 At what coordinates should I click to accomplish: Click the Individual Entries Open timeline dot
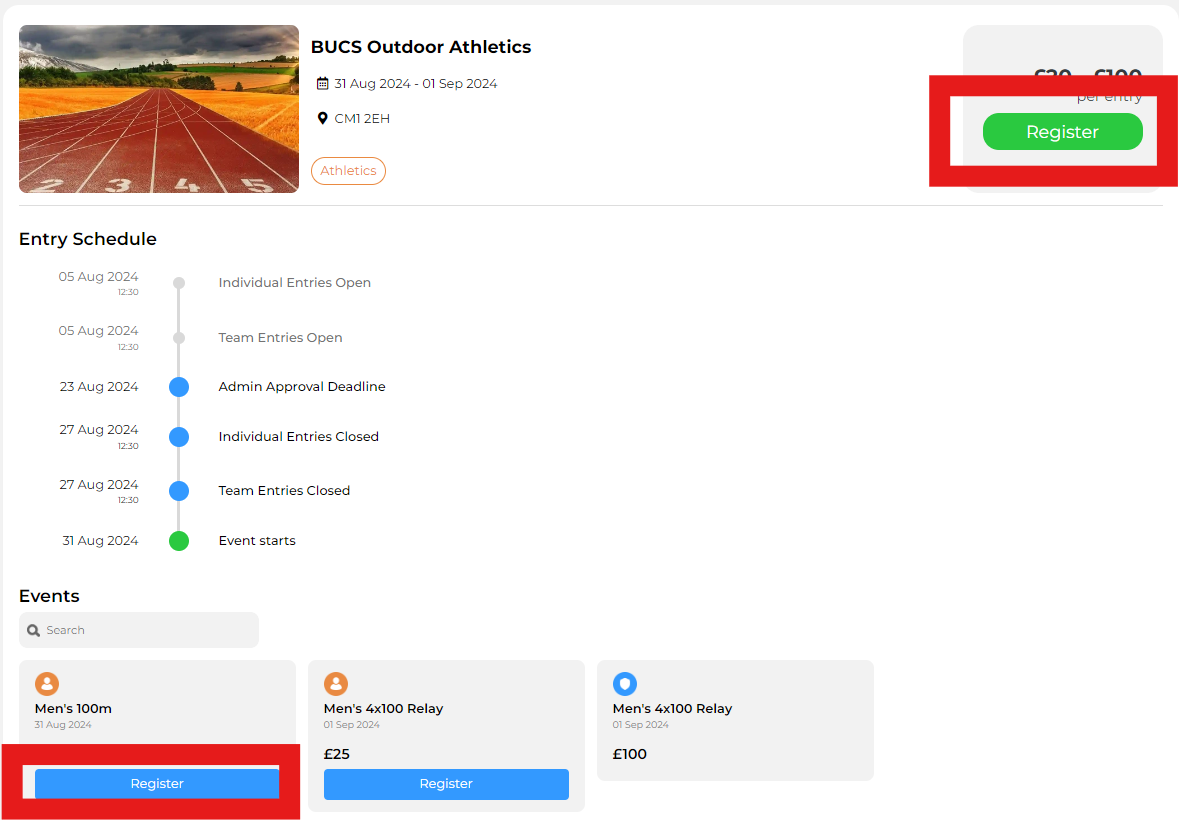tap(179, 283)
